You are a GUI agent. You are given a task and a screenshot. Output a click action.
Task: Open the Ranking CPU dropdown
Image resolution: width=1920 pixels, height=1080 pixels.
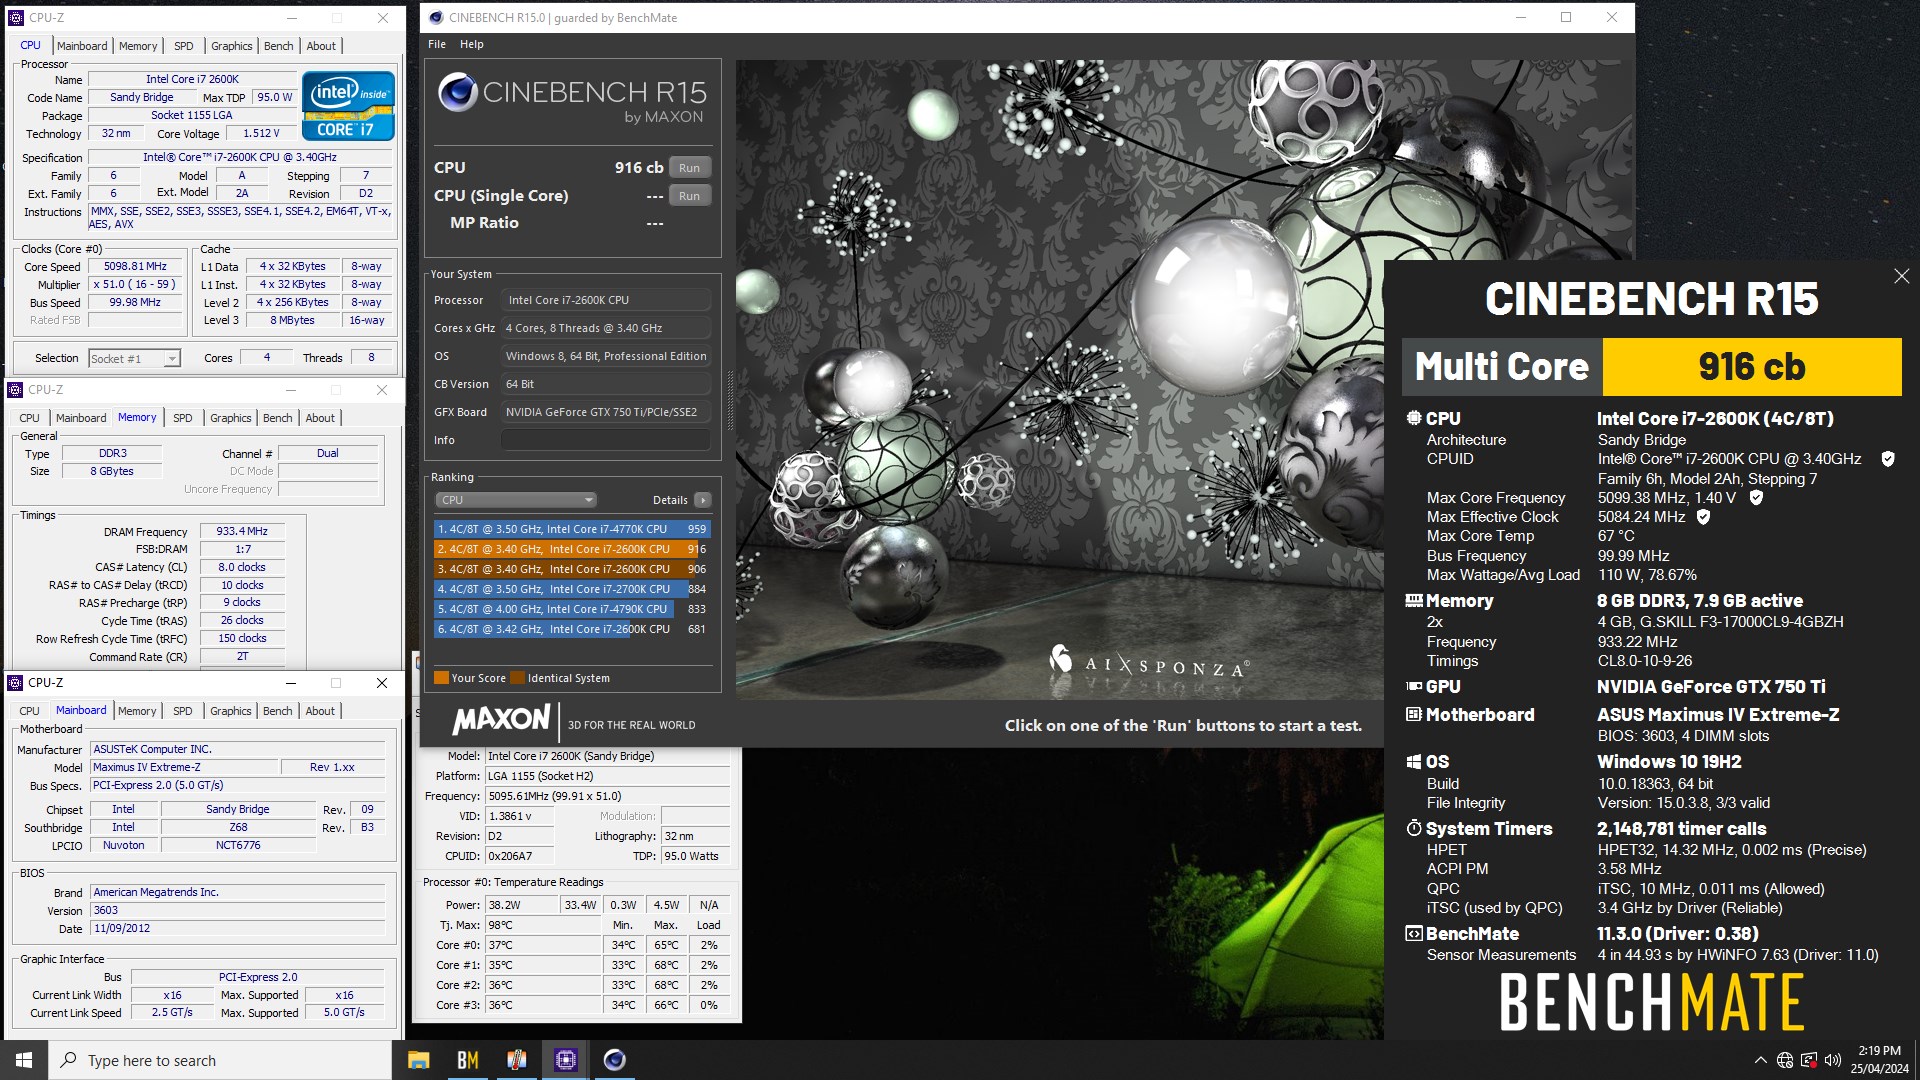click(516, 500)
